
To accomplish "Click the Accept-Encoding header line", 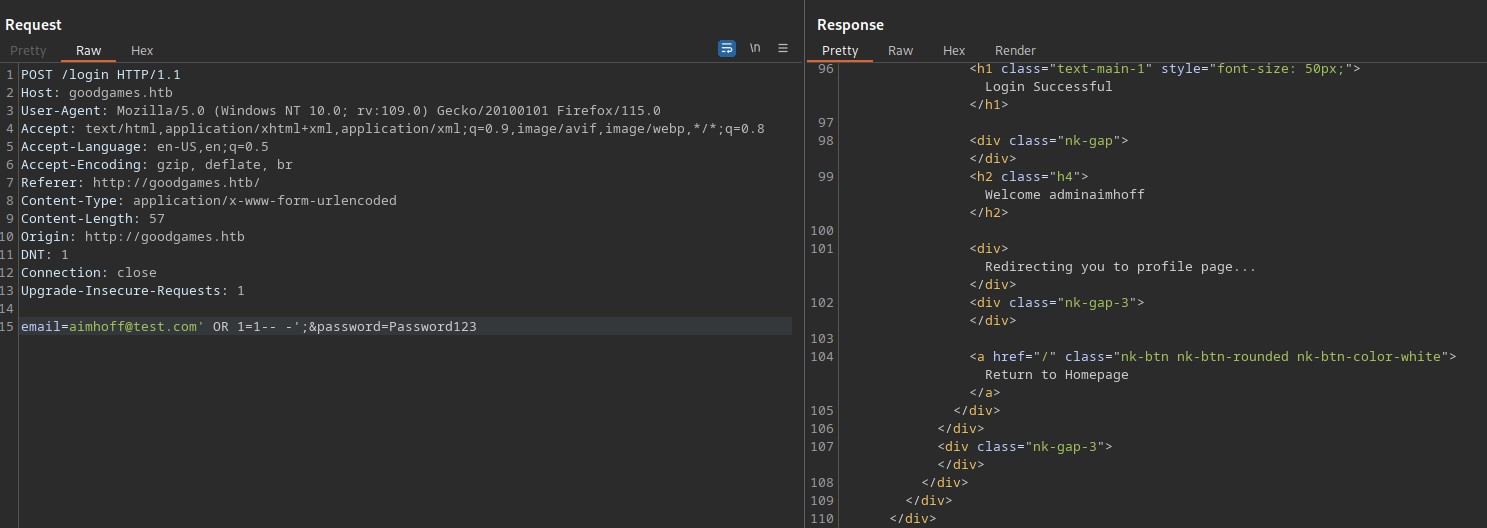I will 157,165.
